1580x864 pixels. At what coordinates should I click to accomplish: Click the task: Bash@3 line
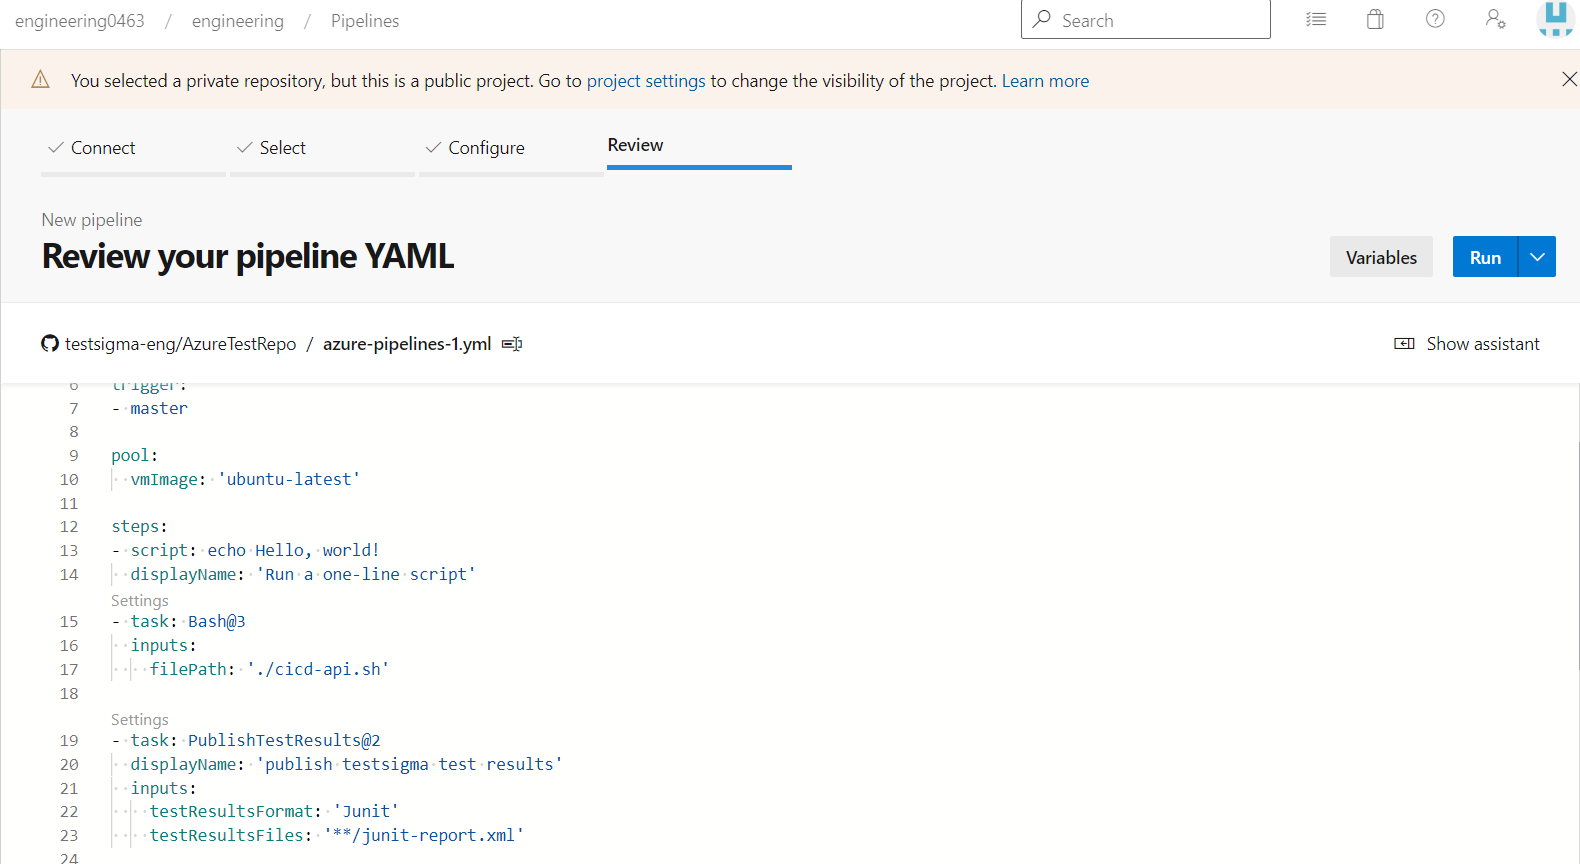tap(179, 621)
